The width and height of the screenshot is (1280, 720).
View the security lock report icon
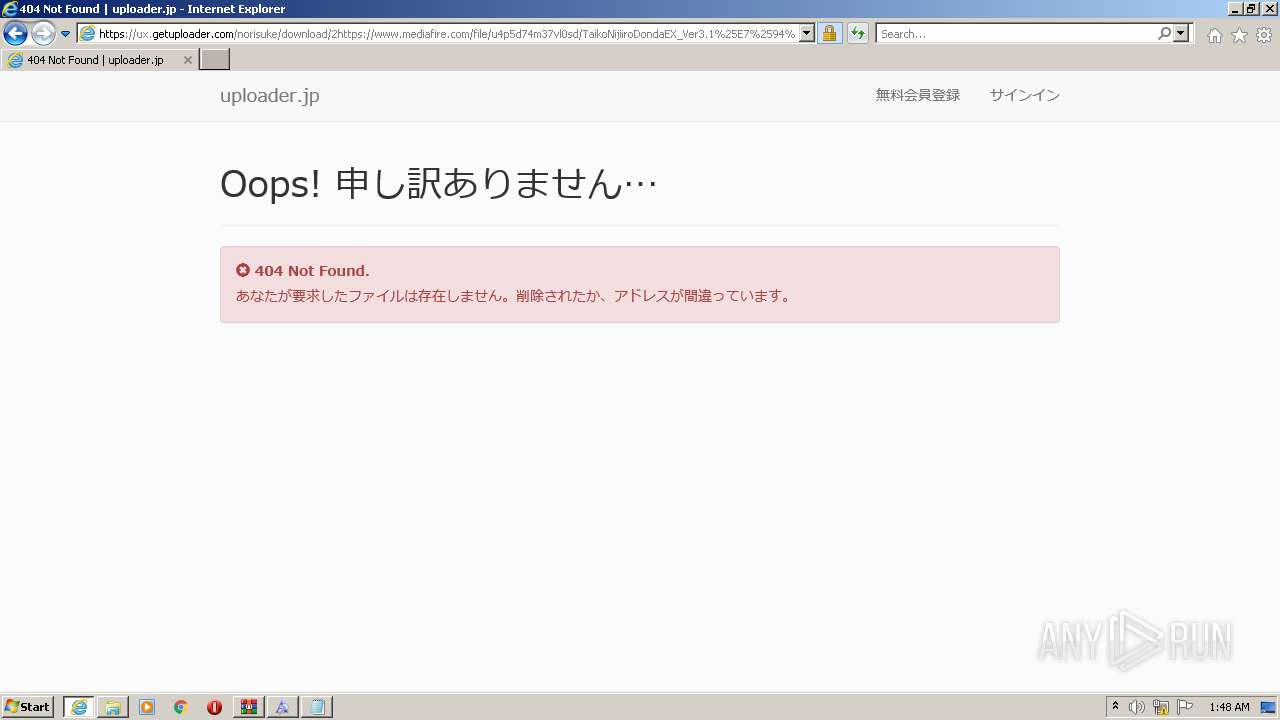(829, 34)
